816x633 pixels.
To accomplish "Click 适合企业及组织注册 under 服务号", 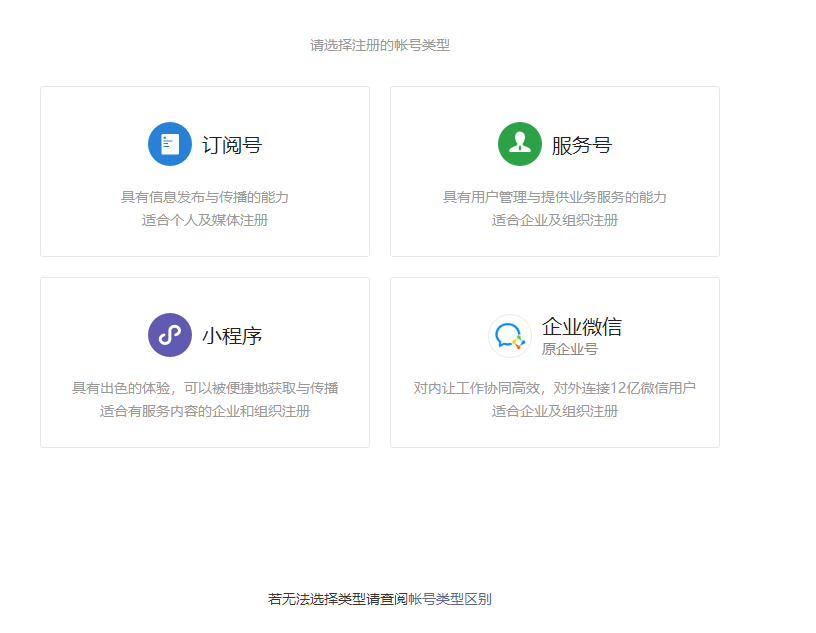I will pyautogui.click(x=555, y=220).
